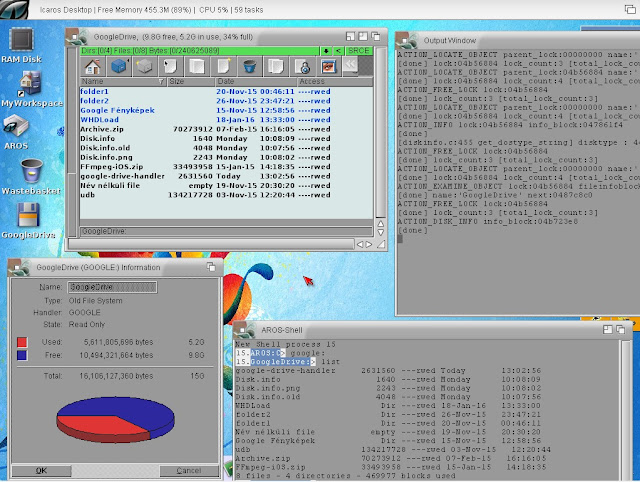Toggle the SRCE source panel button
The width and height of the screenshot is (640, 482).
(359, 51)
